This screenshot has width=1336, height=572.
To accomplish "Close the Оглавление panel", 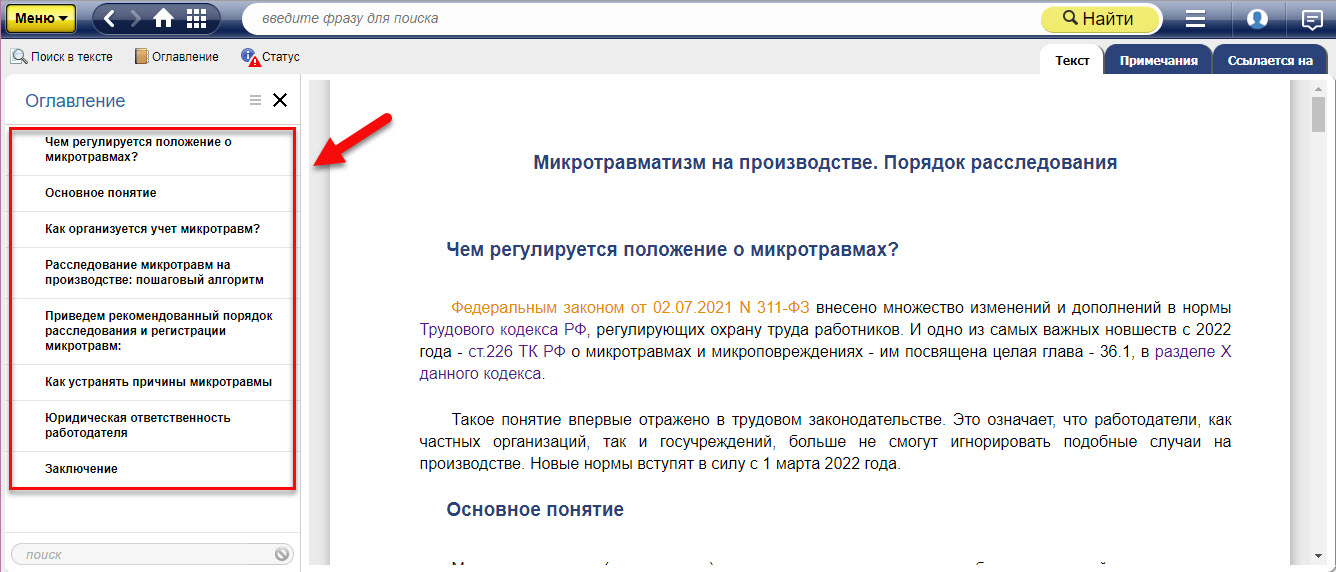I will pyautogui.click(x=280, y=100).
